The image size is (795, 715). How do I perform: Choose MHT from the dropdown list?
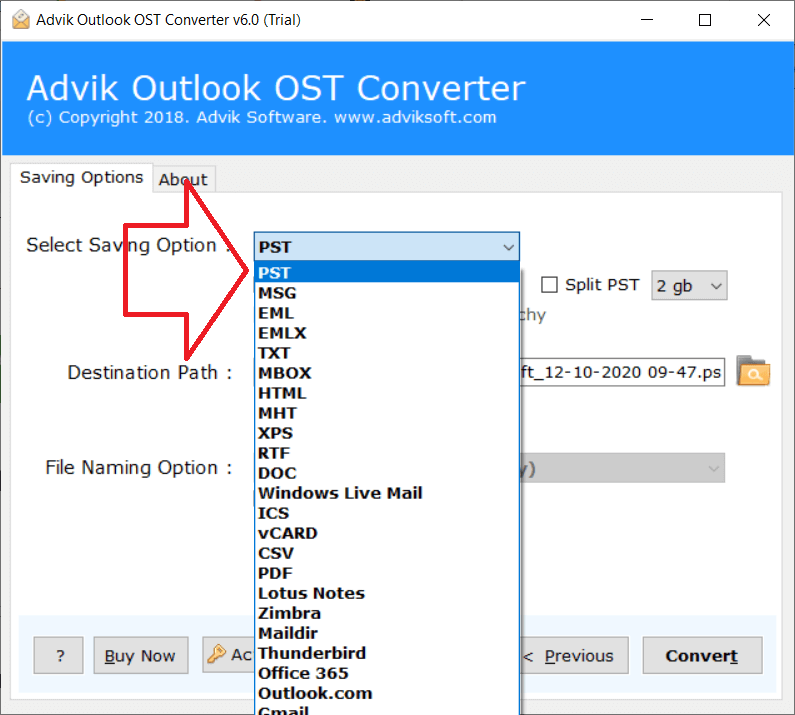tap(387, 413)
